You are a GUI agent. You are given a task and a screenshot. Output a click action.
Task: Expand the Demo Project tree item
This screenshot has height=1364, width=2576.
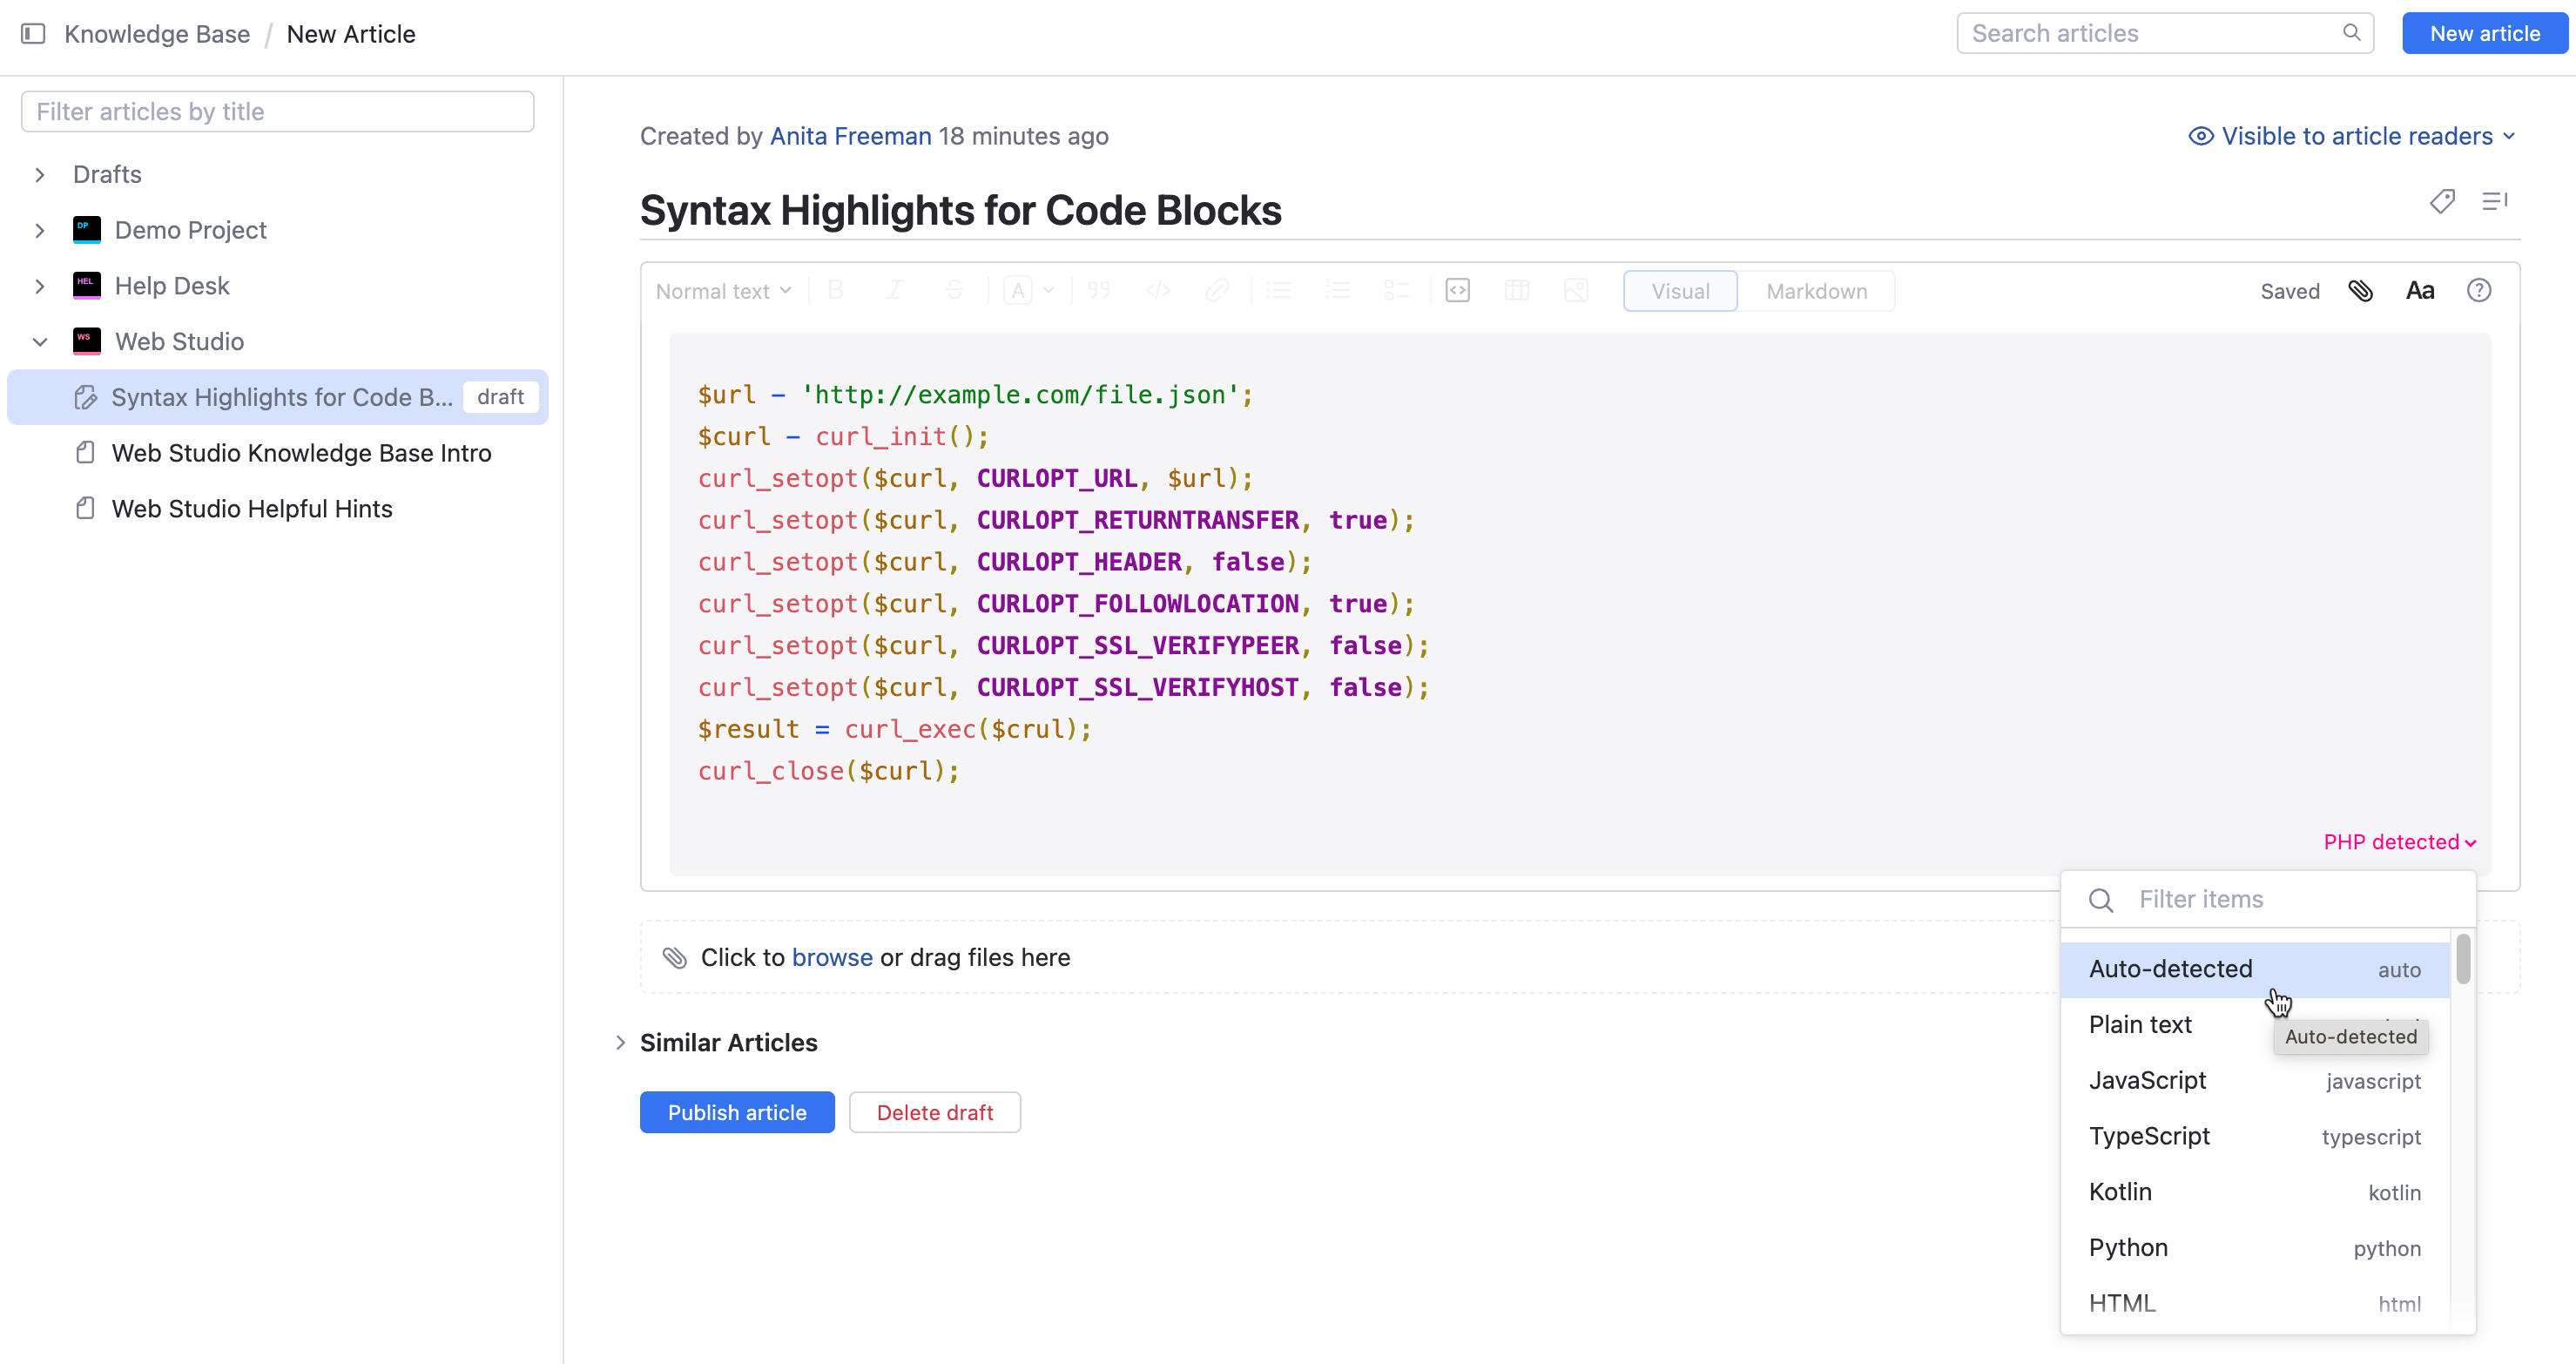pos(40,229)
